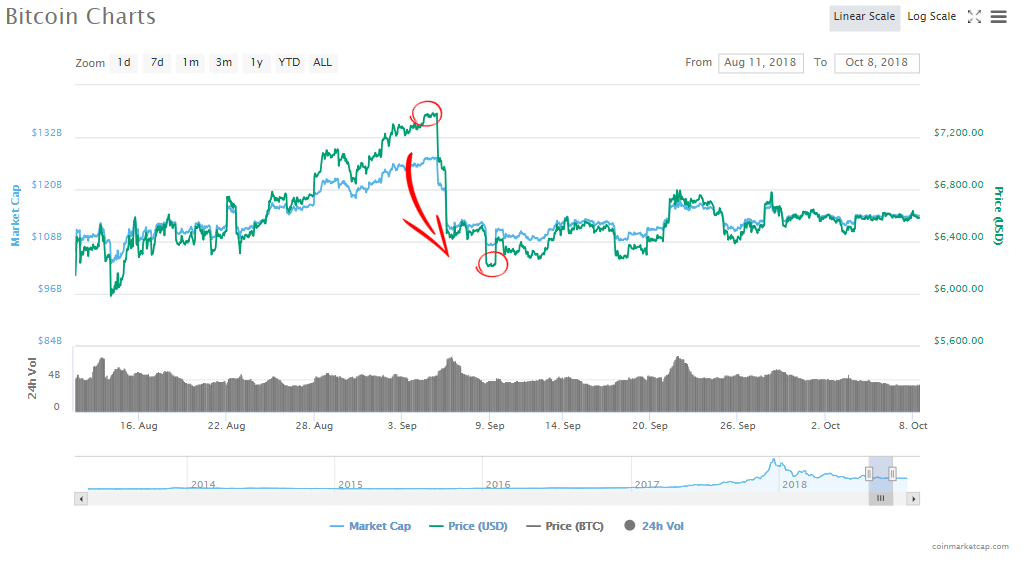Click the scrollbar left arrow
1034x565 pixels.
(80, 497)
